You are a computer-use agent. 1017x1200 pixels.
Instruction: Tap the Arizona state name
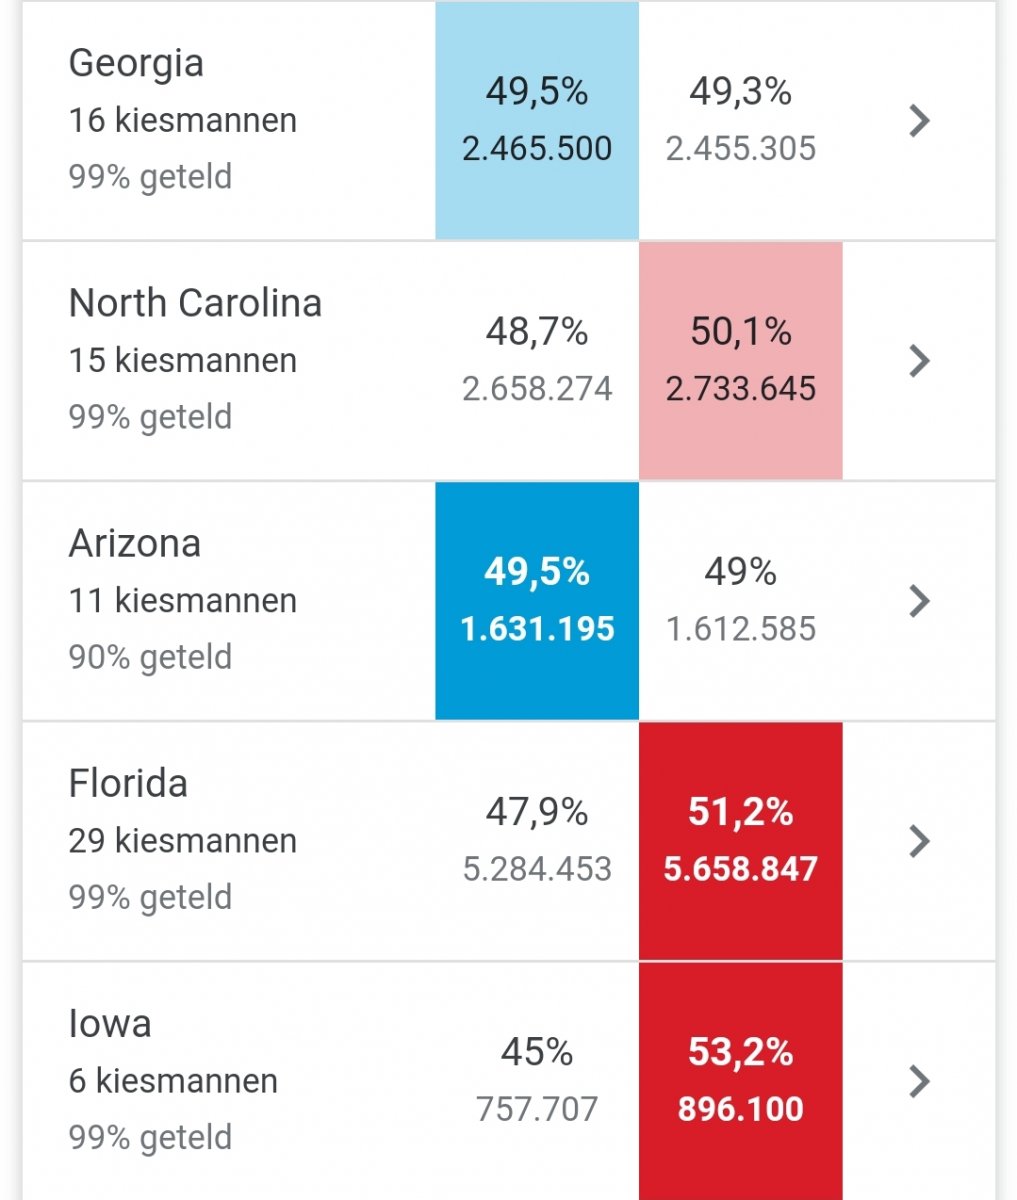[x=135, y=543]
